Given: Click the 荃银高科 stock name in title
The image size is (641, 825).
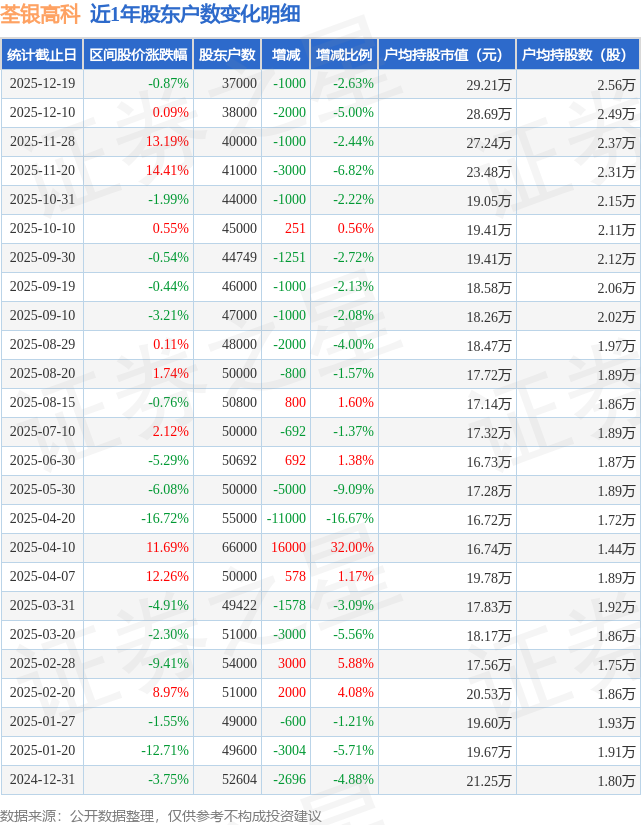Looking at the screenshot, I should click(41, 15).
